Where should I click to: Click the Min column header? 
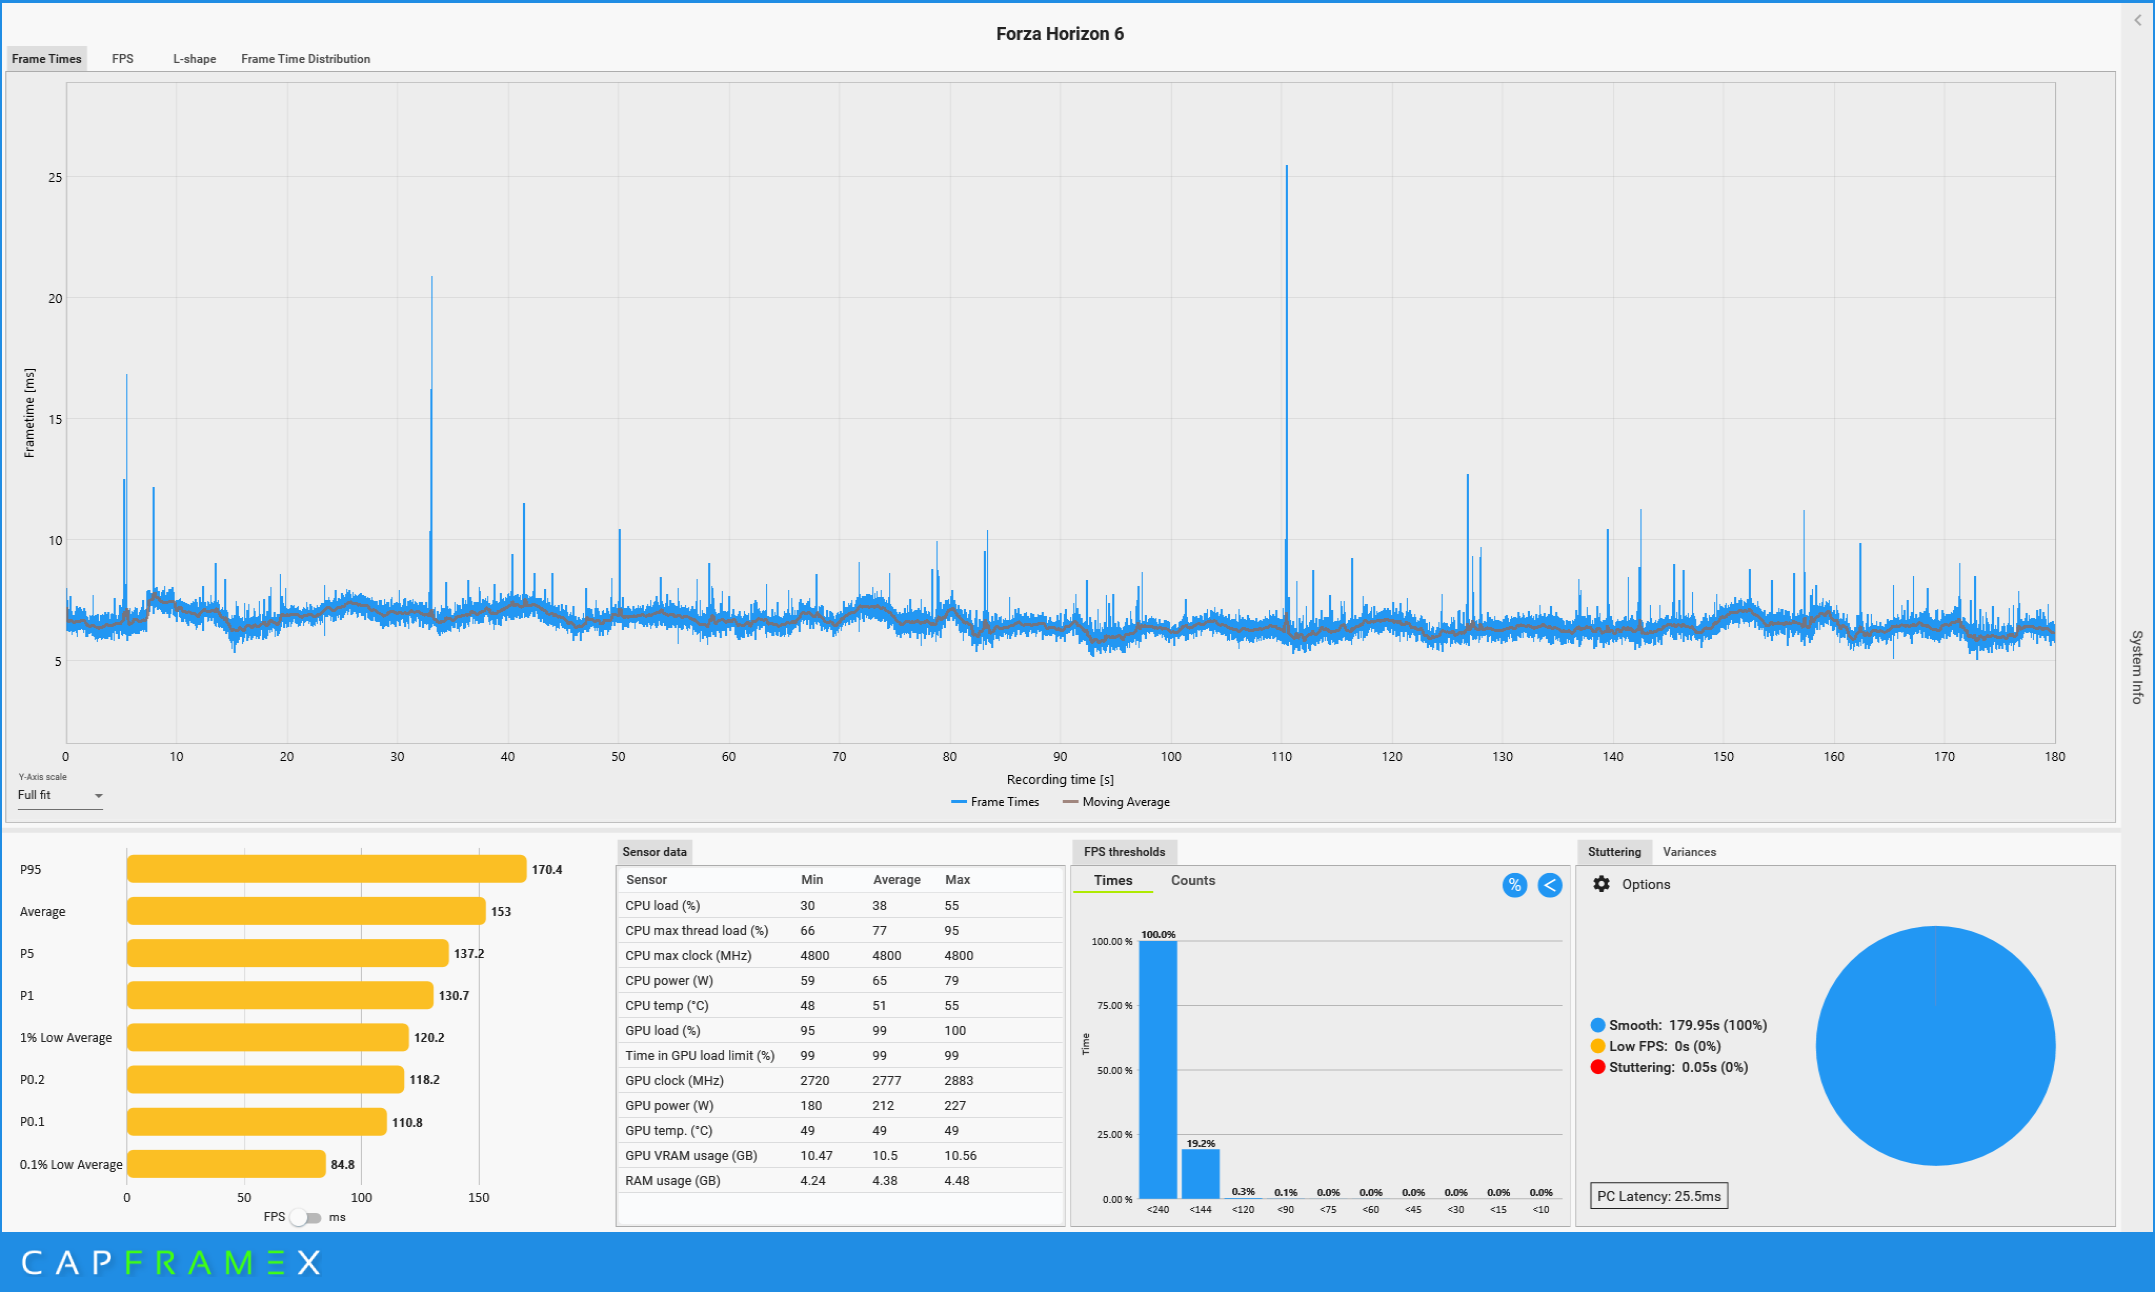[812, 880]
